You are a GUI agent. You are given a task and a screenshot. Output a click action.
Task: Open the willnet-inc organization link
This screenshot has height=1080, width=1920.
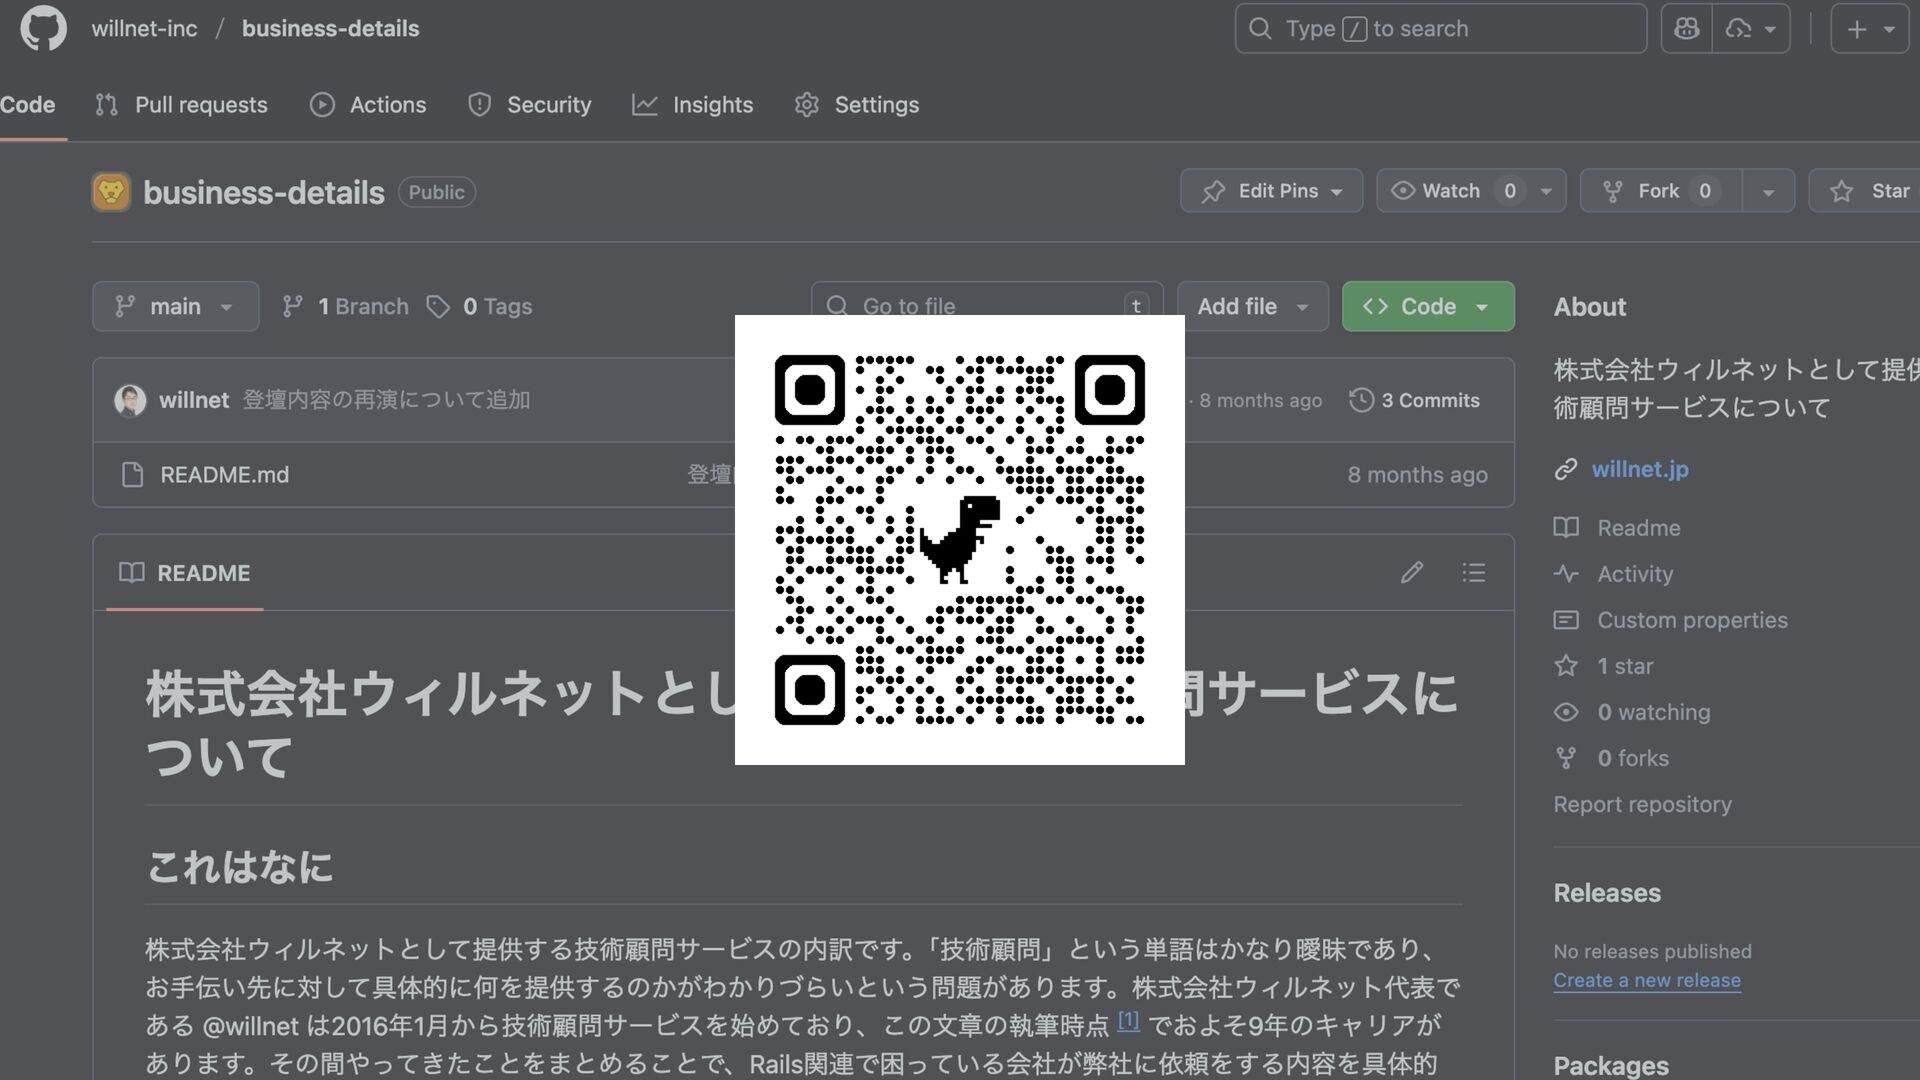click(145, 29)
